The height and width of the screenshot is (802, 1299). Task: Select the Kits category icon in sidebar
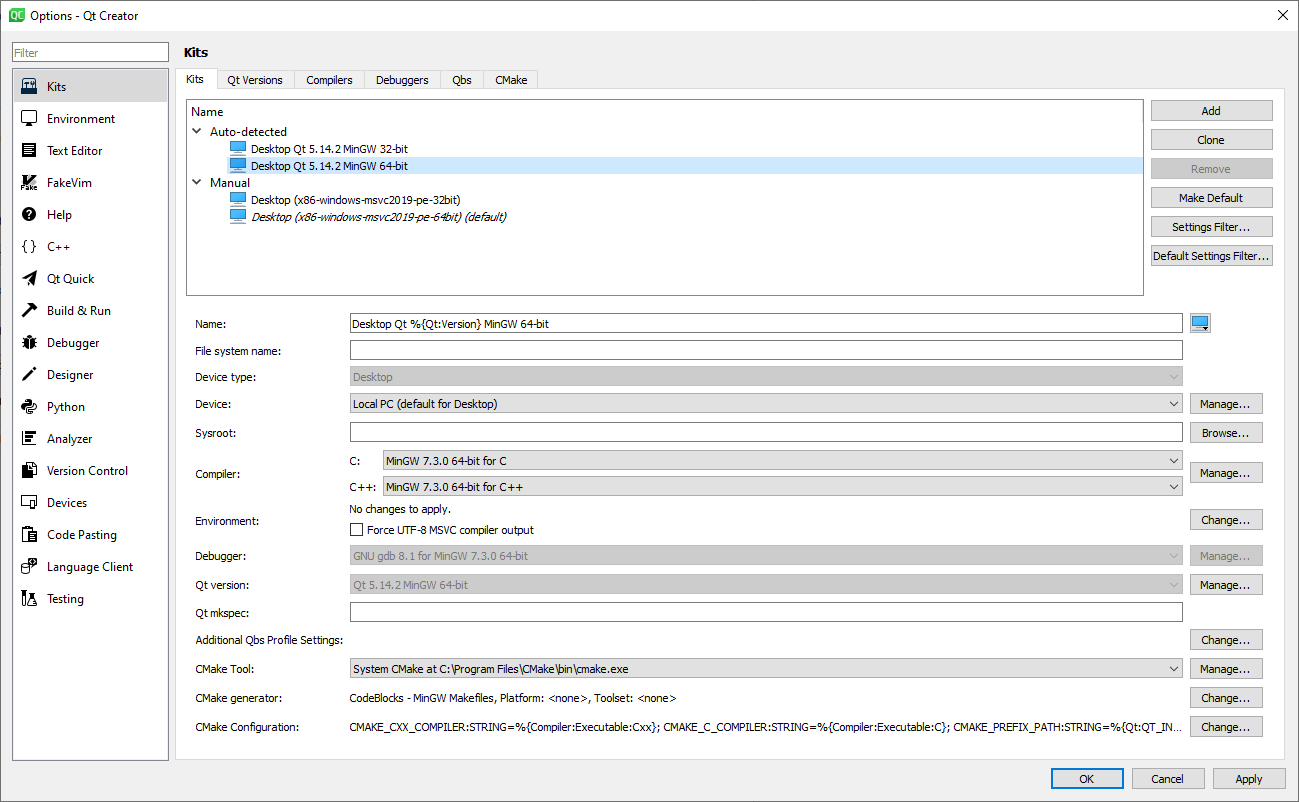click(x=29, y=87)
